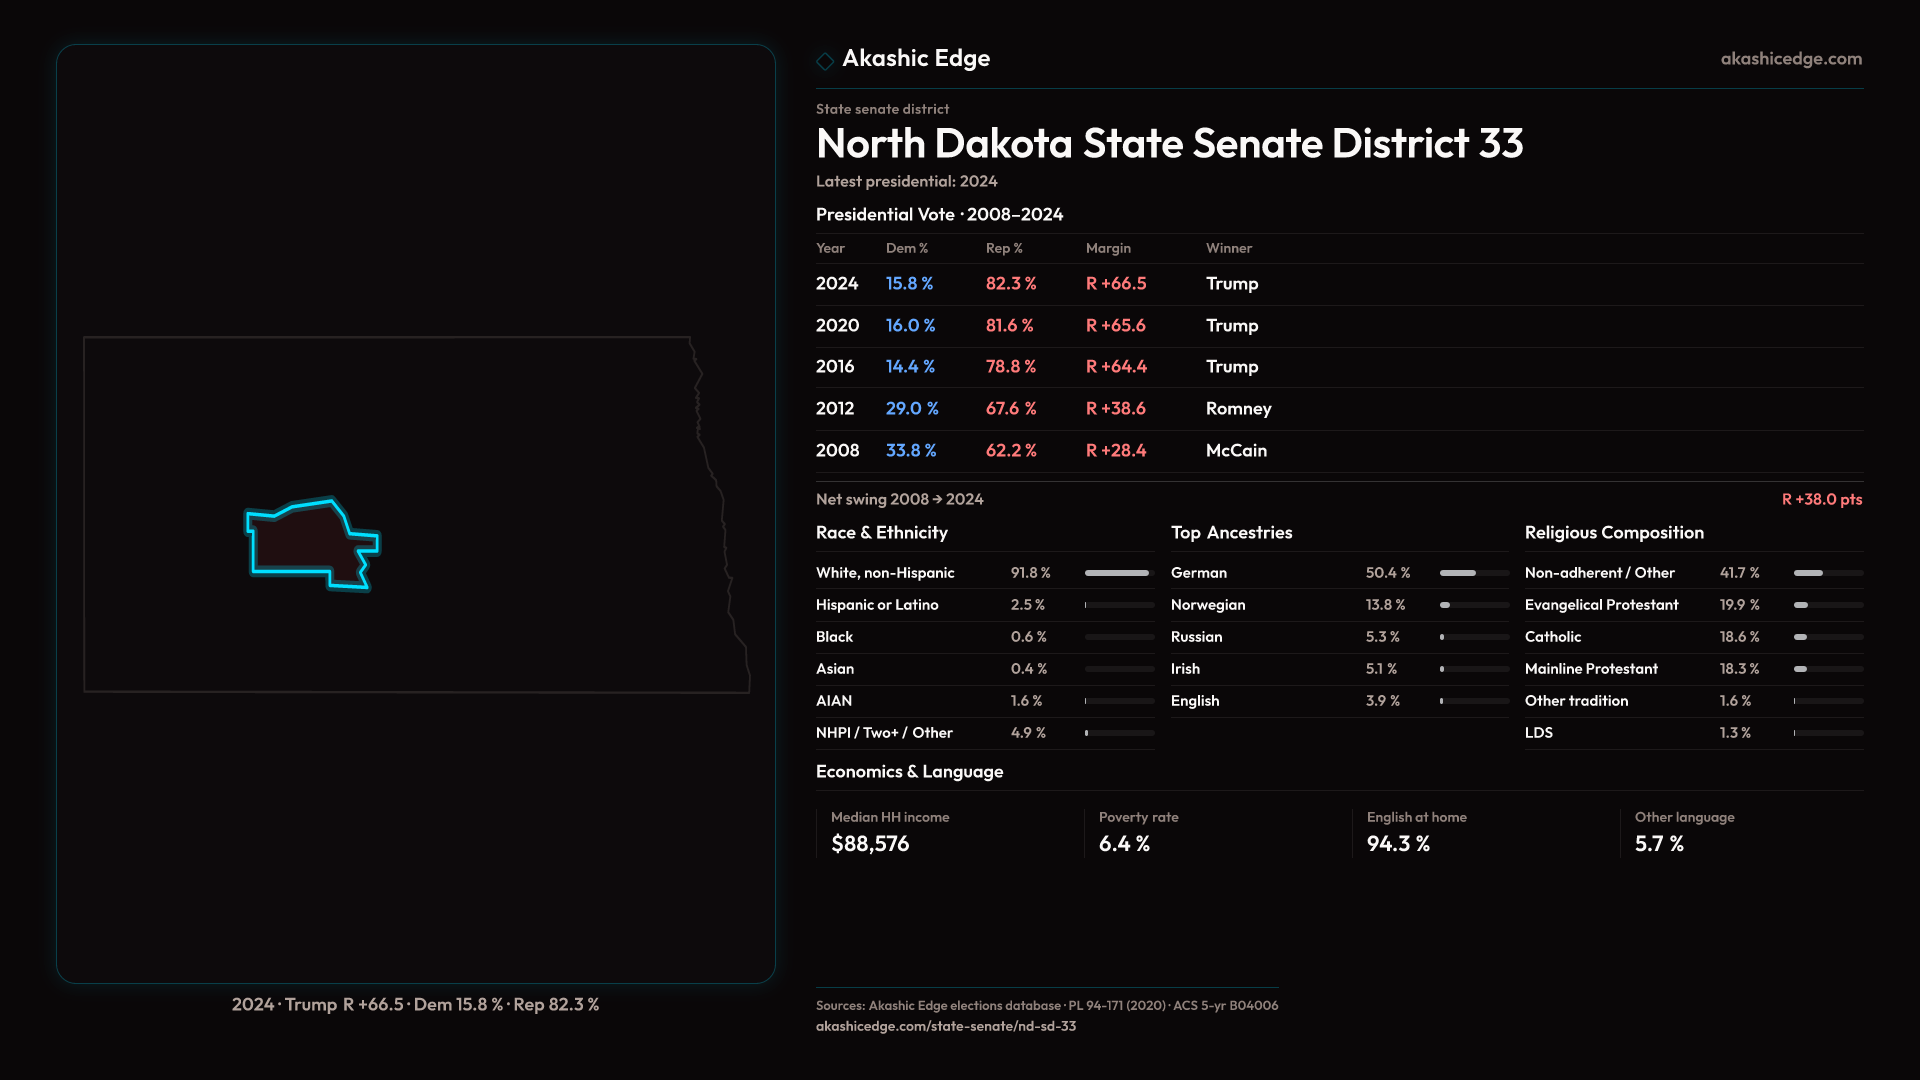
Task: Click the Margin column header
Action: click(x=1108, y=248)
